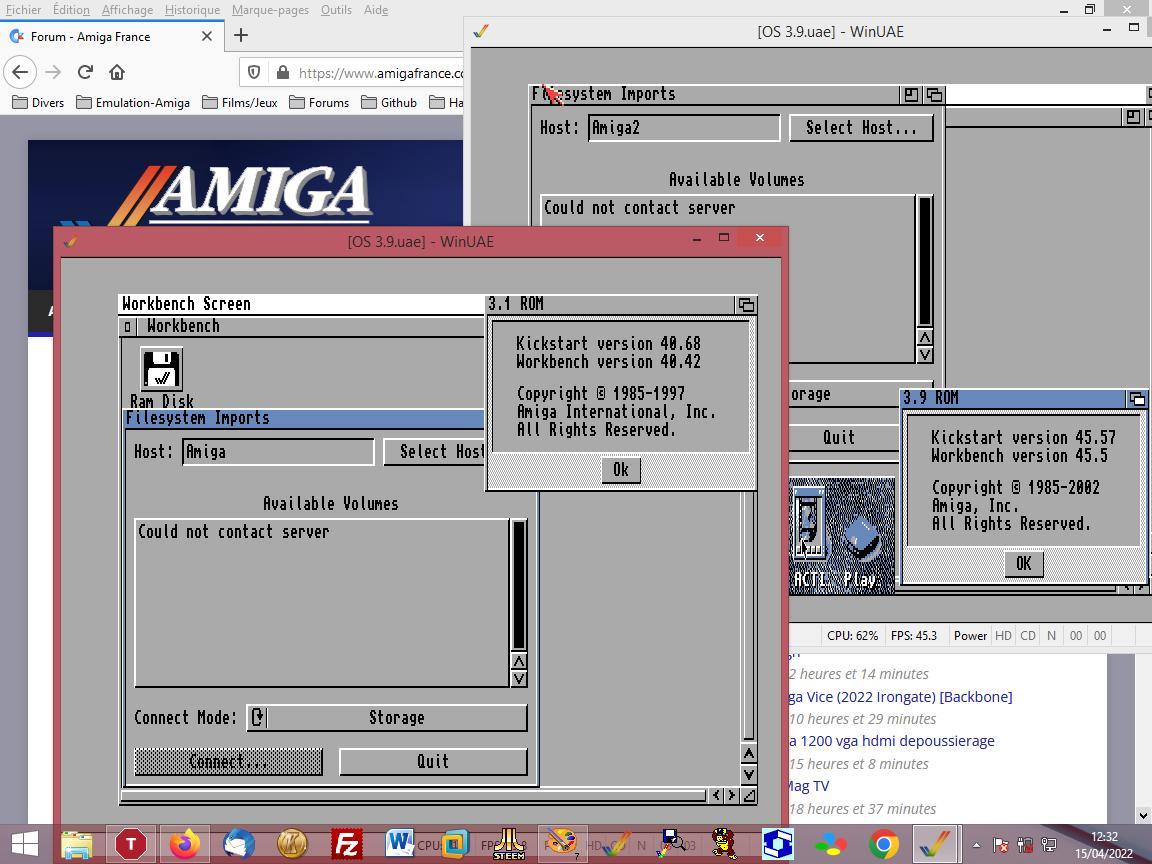
Task: Click the depth gadget on 3.9 ROM window
Action: [x=1137, y=399]
